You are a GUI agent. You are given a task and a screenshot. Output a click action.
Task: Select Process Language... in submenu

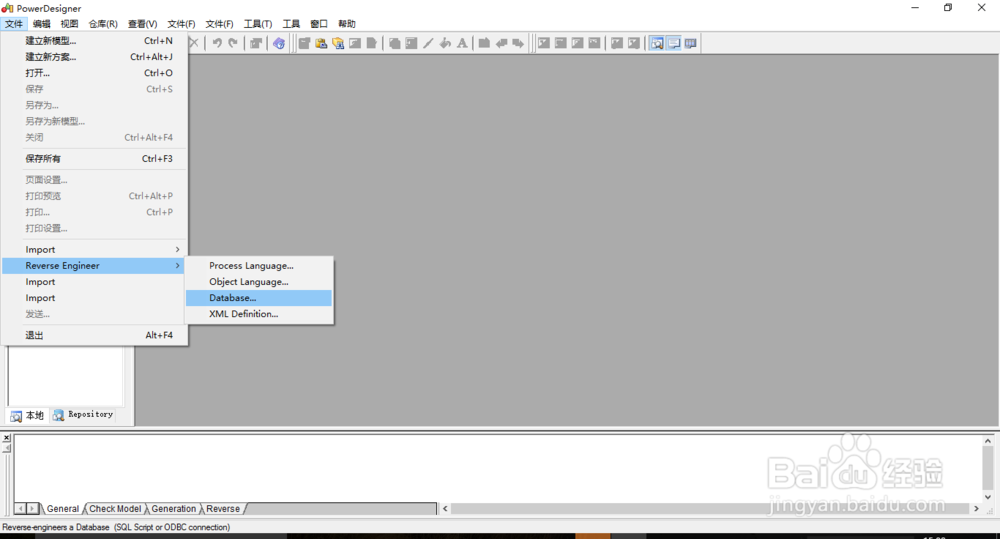[x=259, y=265]
